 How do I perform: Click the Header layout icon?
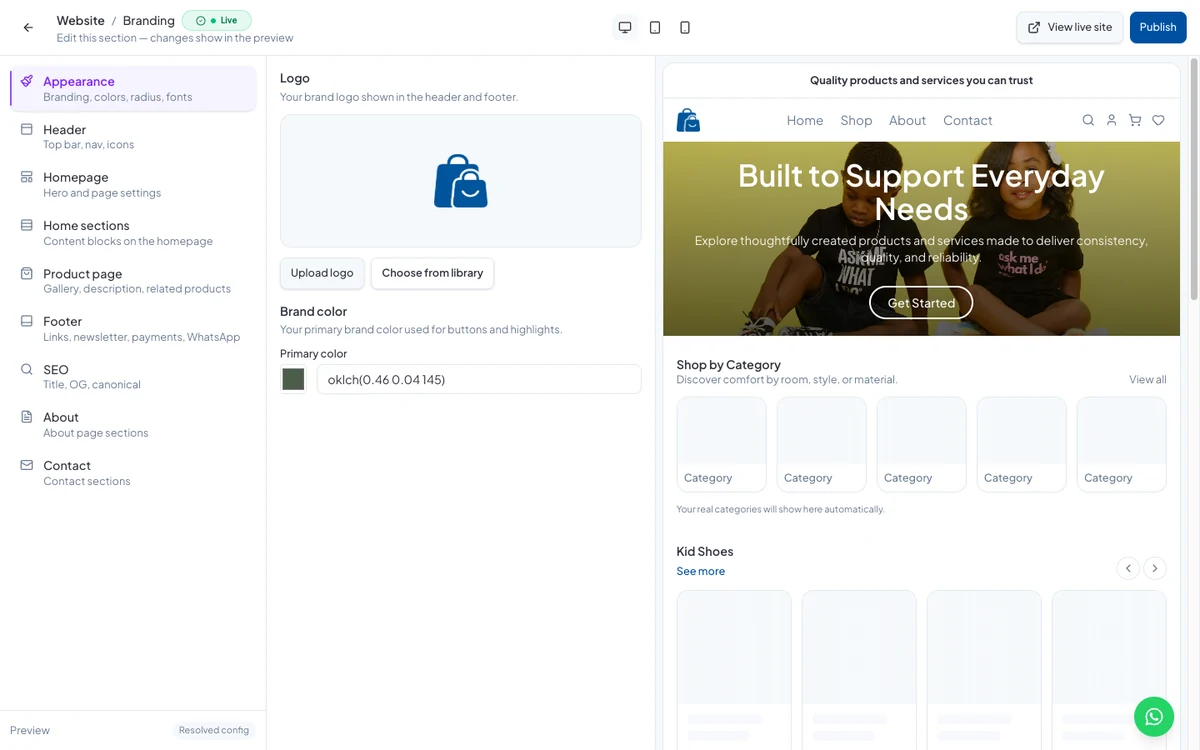pos(27,129)
